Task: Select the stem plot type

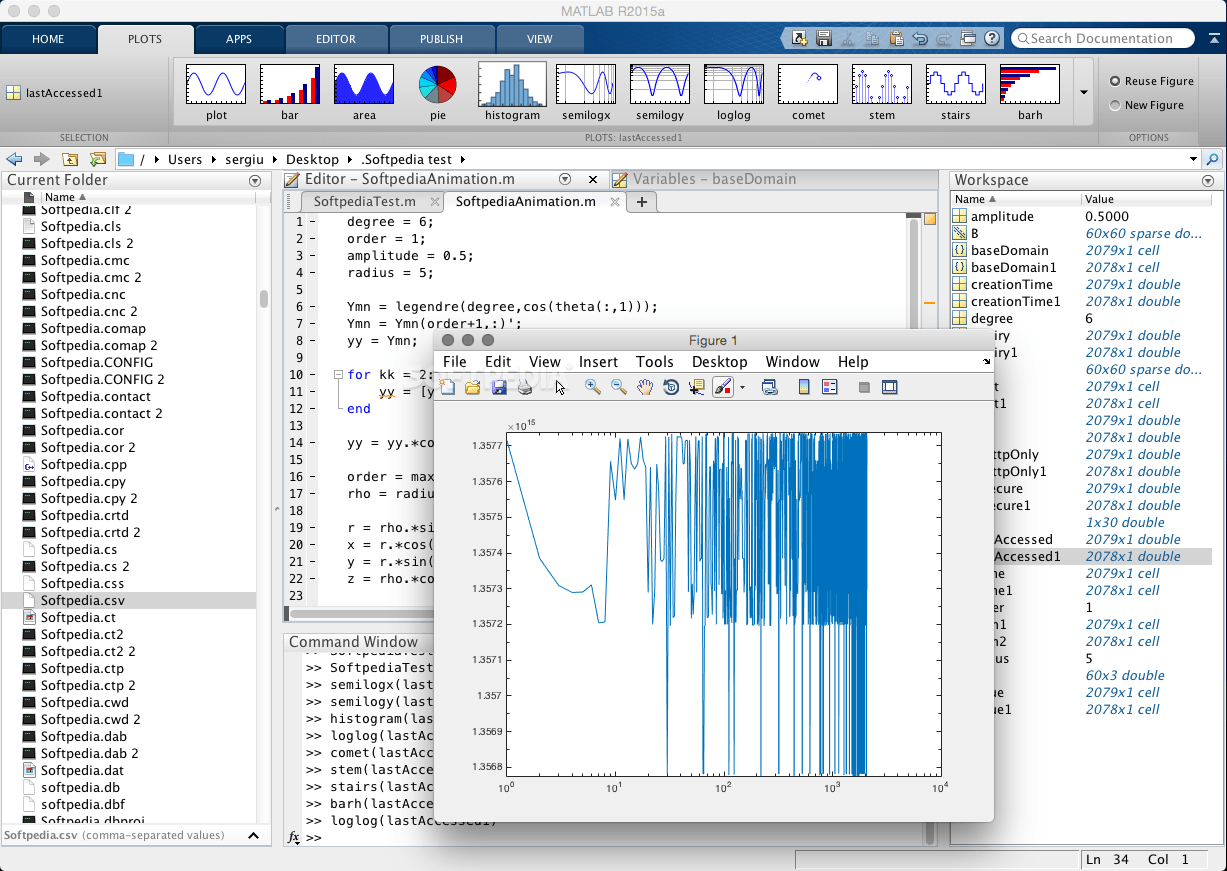Action: (x=882, y=92)
